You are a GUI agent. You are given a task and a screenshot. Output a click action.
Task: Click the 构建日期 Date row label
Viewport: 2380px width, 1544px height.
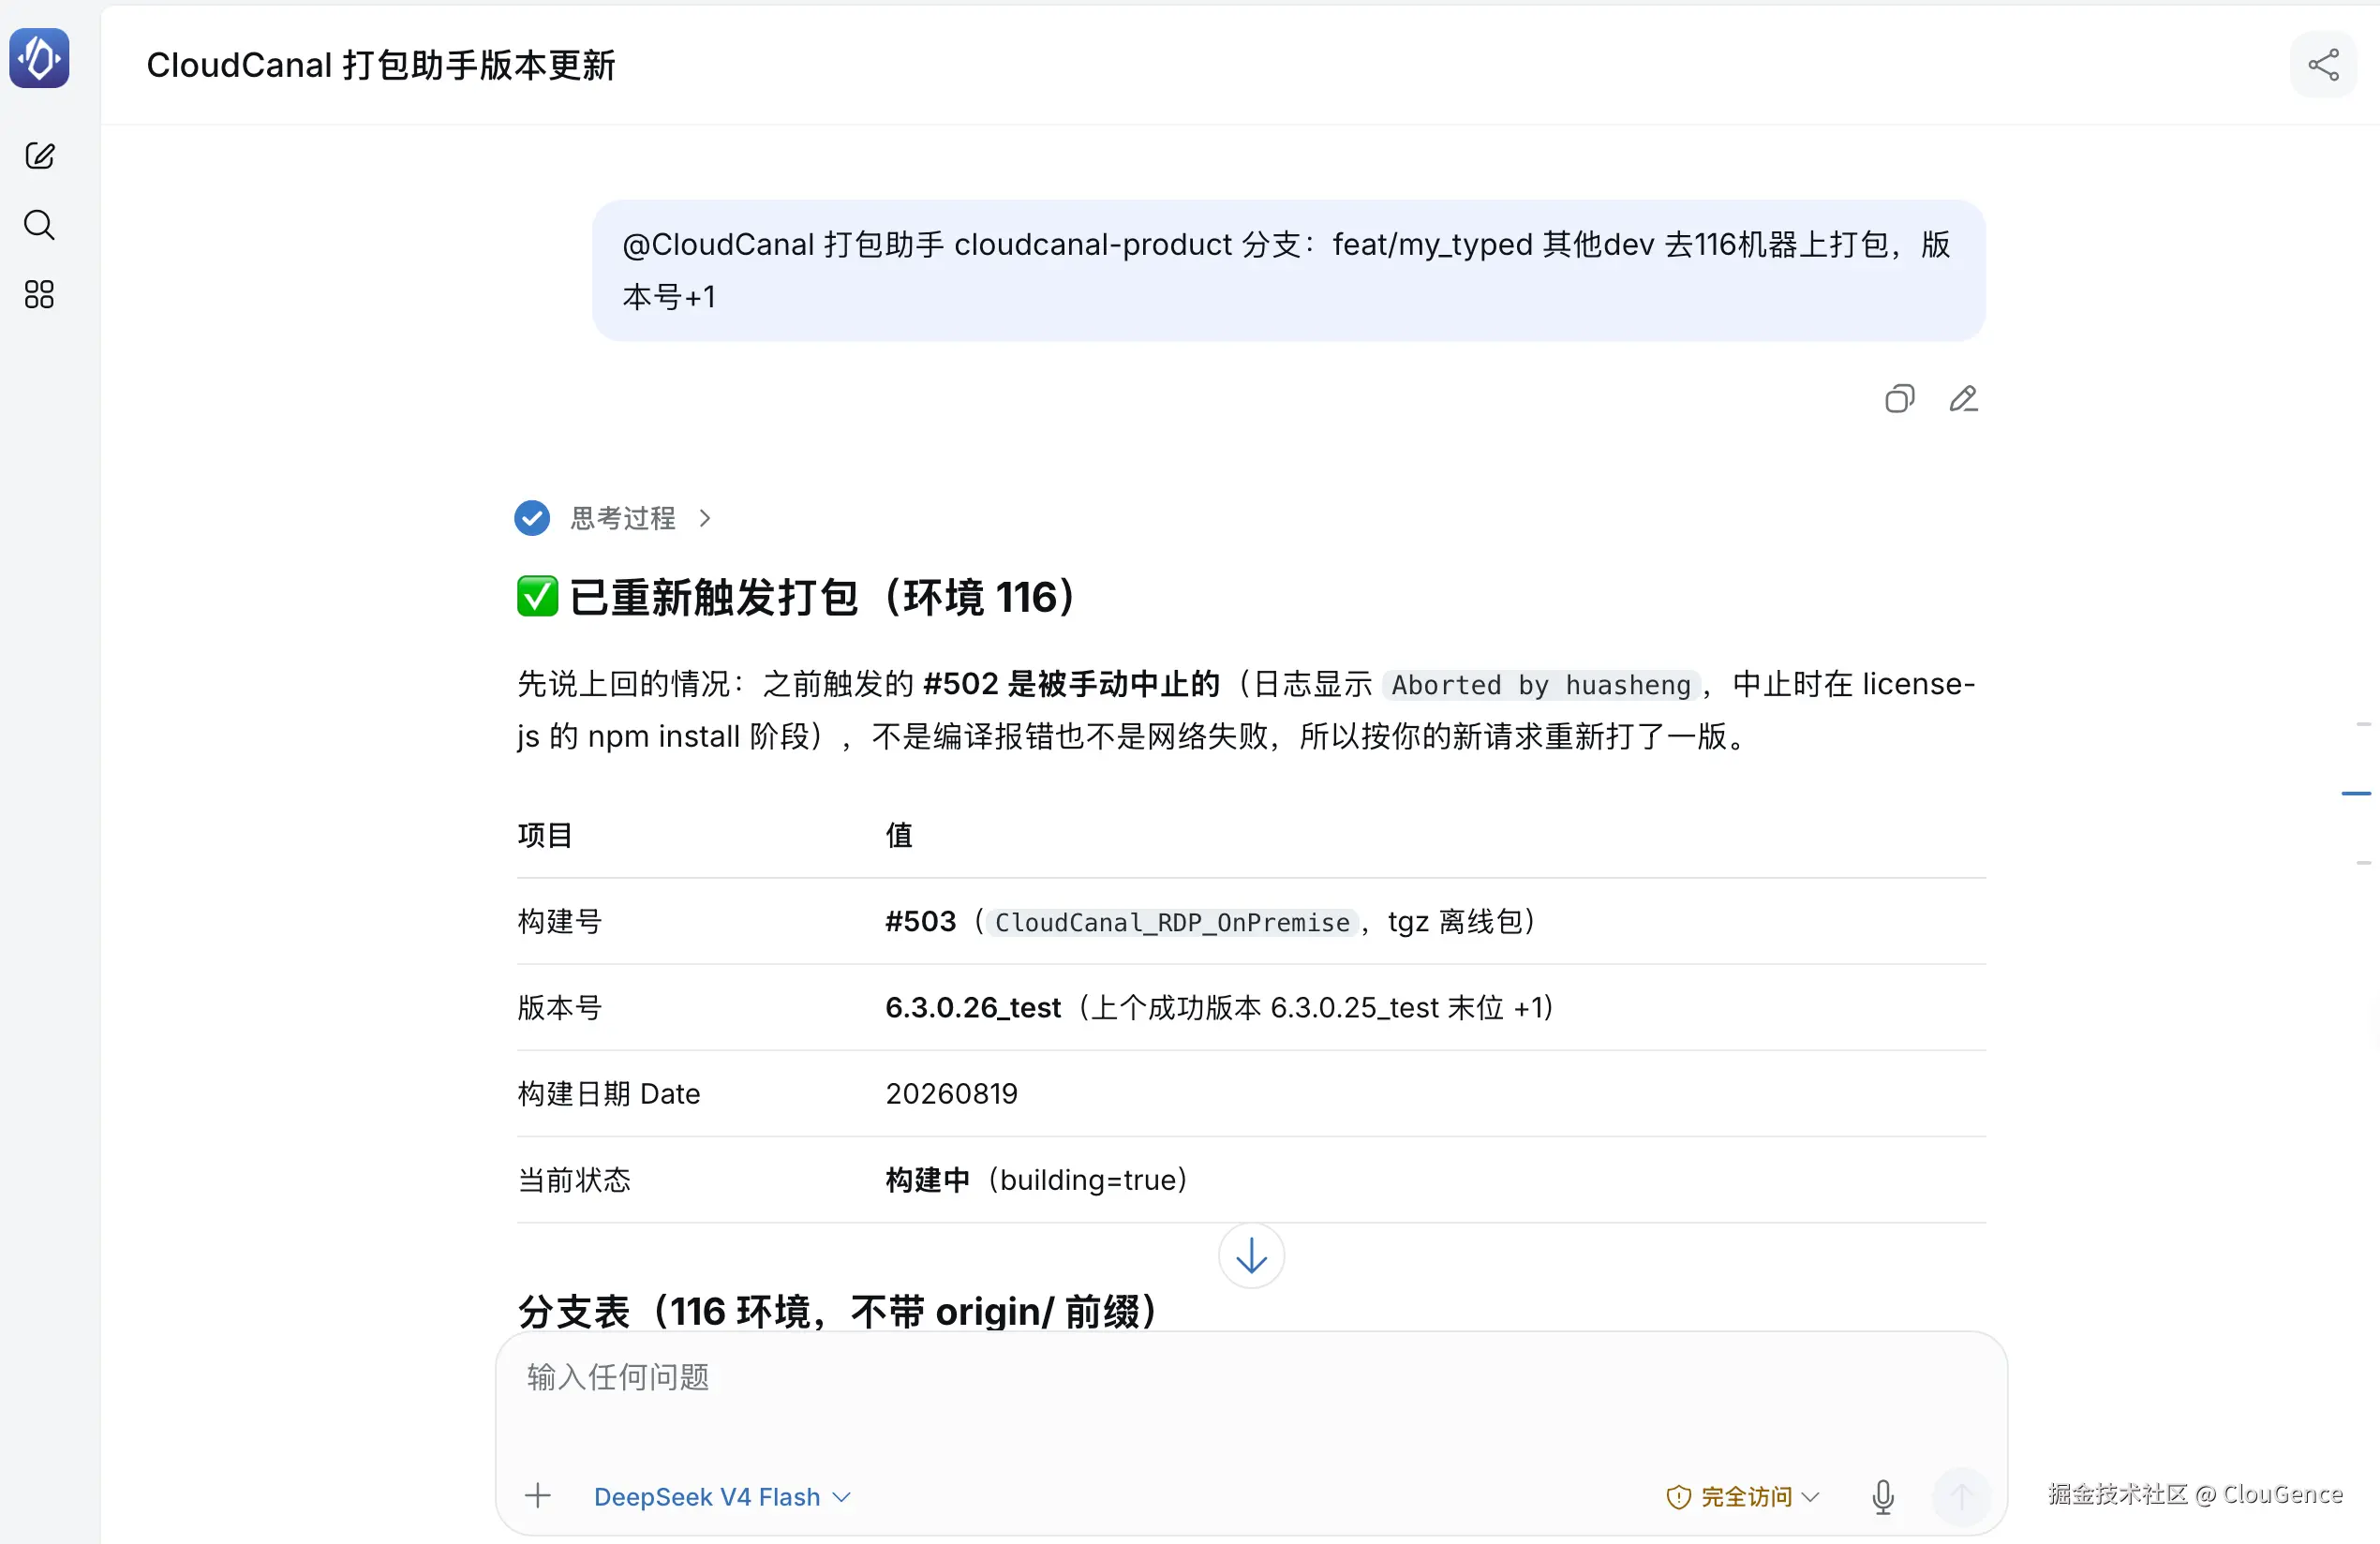click(608, 1093)
